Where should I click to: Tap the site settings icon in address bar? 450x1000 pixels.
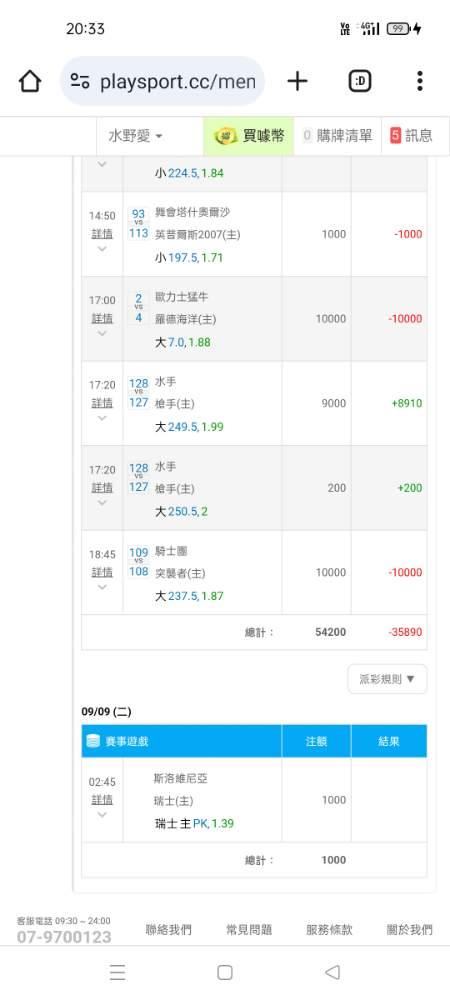click(x=80, y=81)
